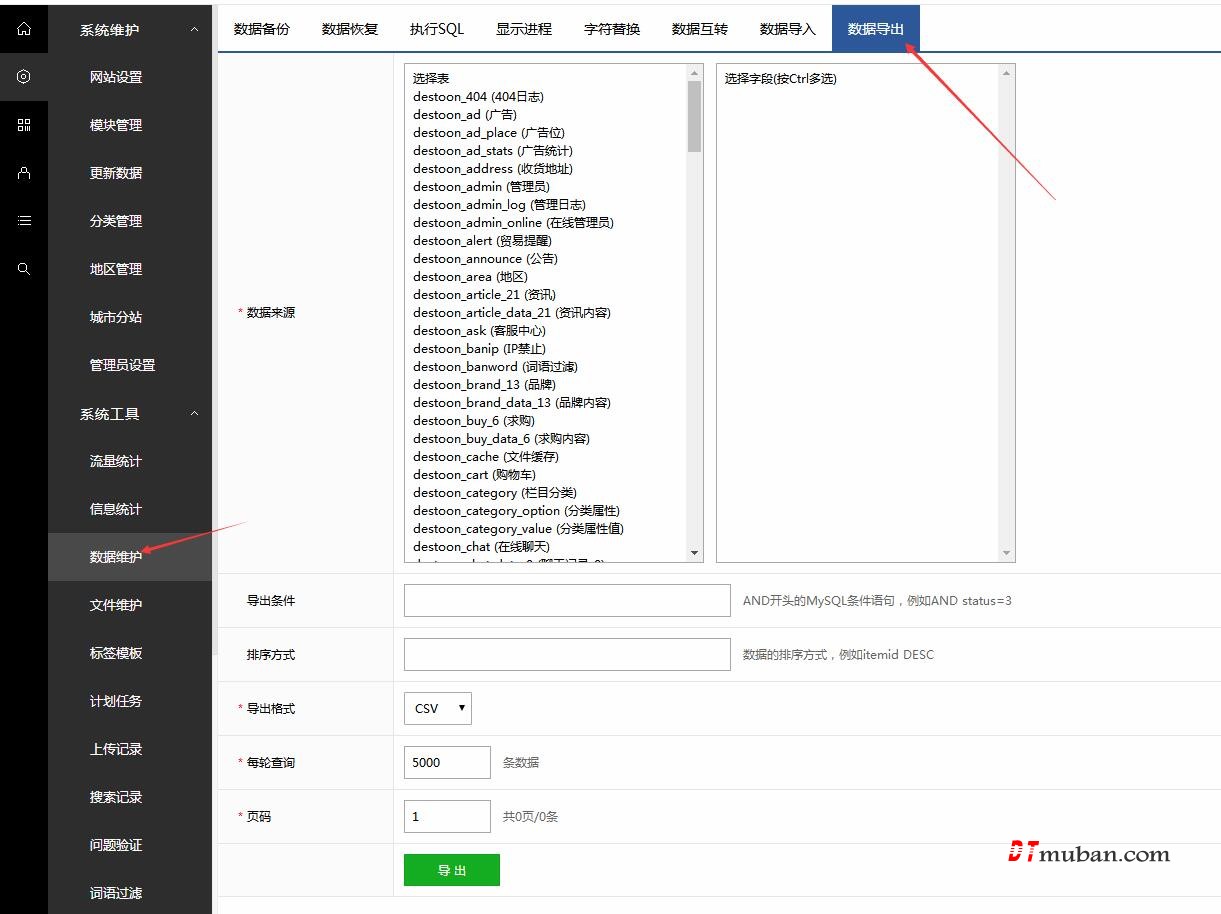Click the 导出条件 input field
Screen dimensions: 1221x914
[567, 601]
